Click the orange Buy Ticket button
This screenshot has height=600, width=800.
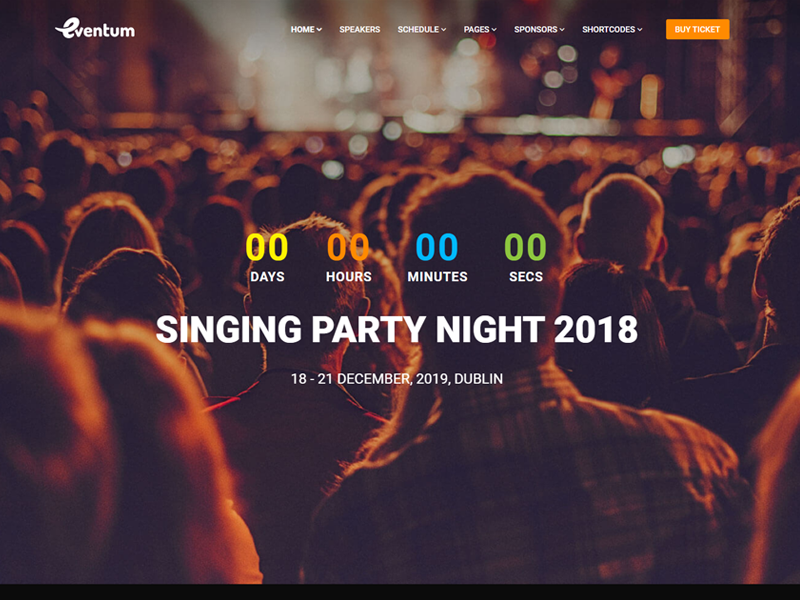click(697, 29)
